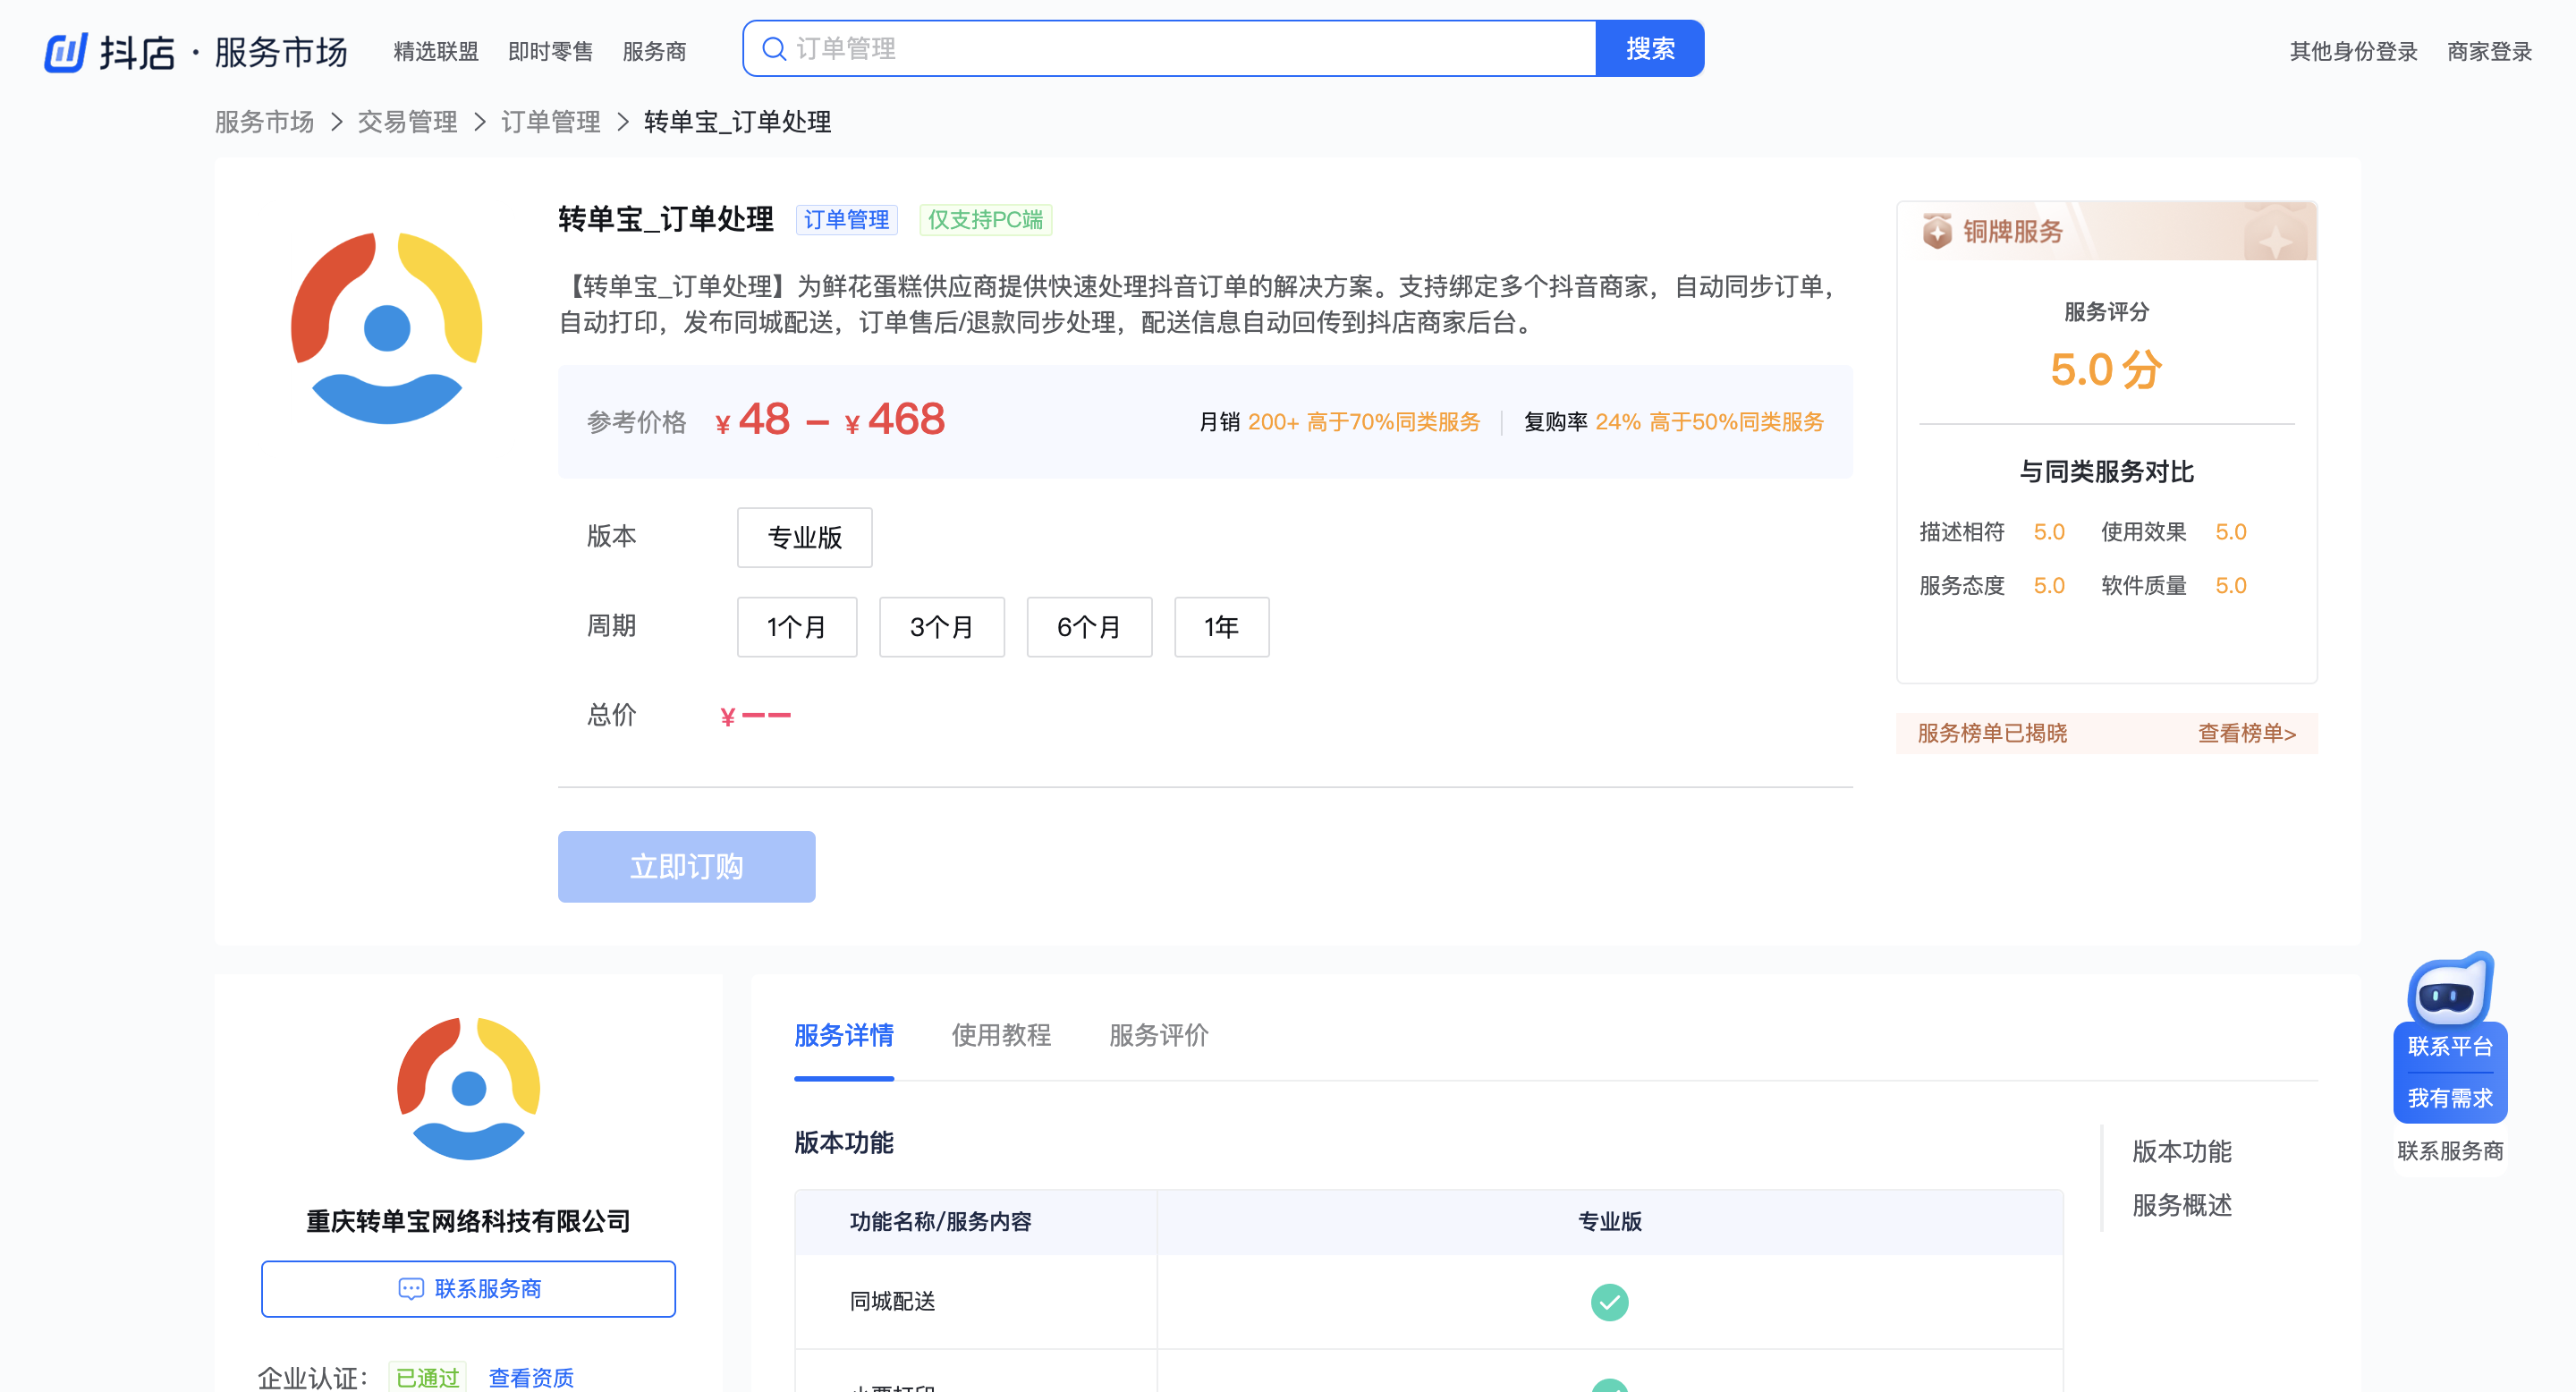Click the 5.0 分 service score

tap(2106, 370)
